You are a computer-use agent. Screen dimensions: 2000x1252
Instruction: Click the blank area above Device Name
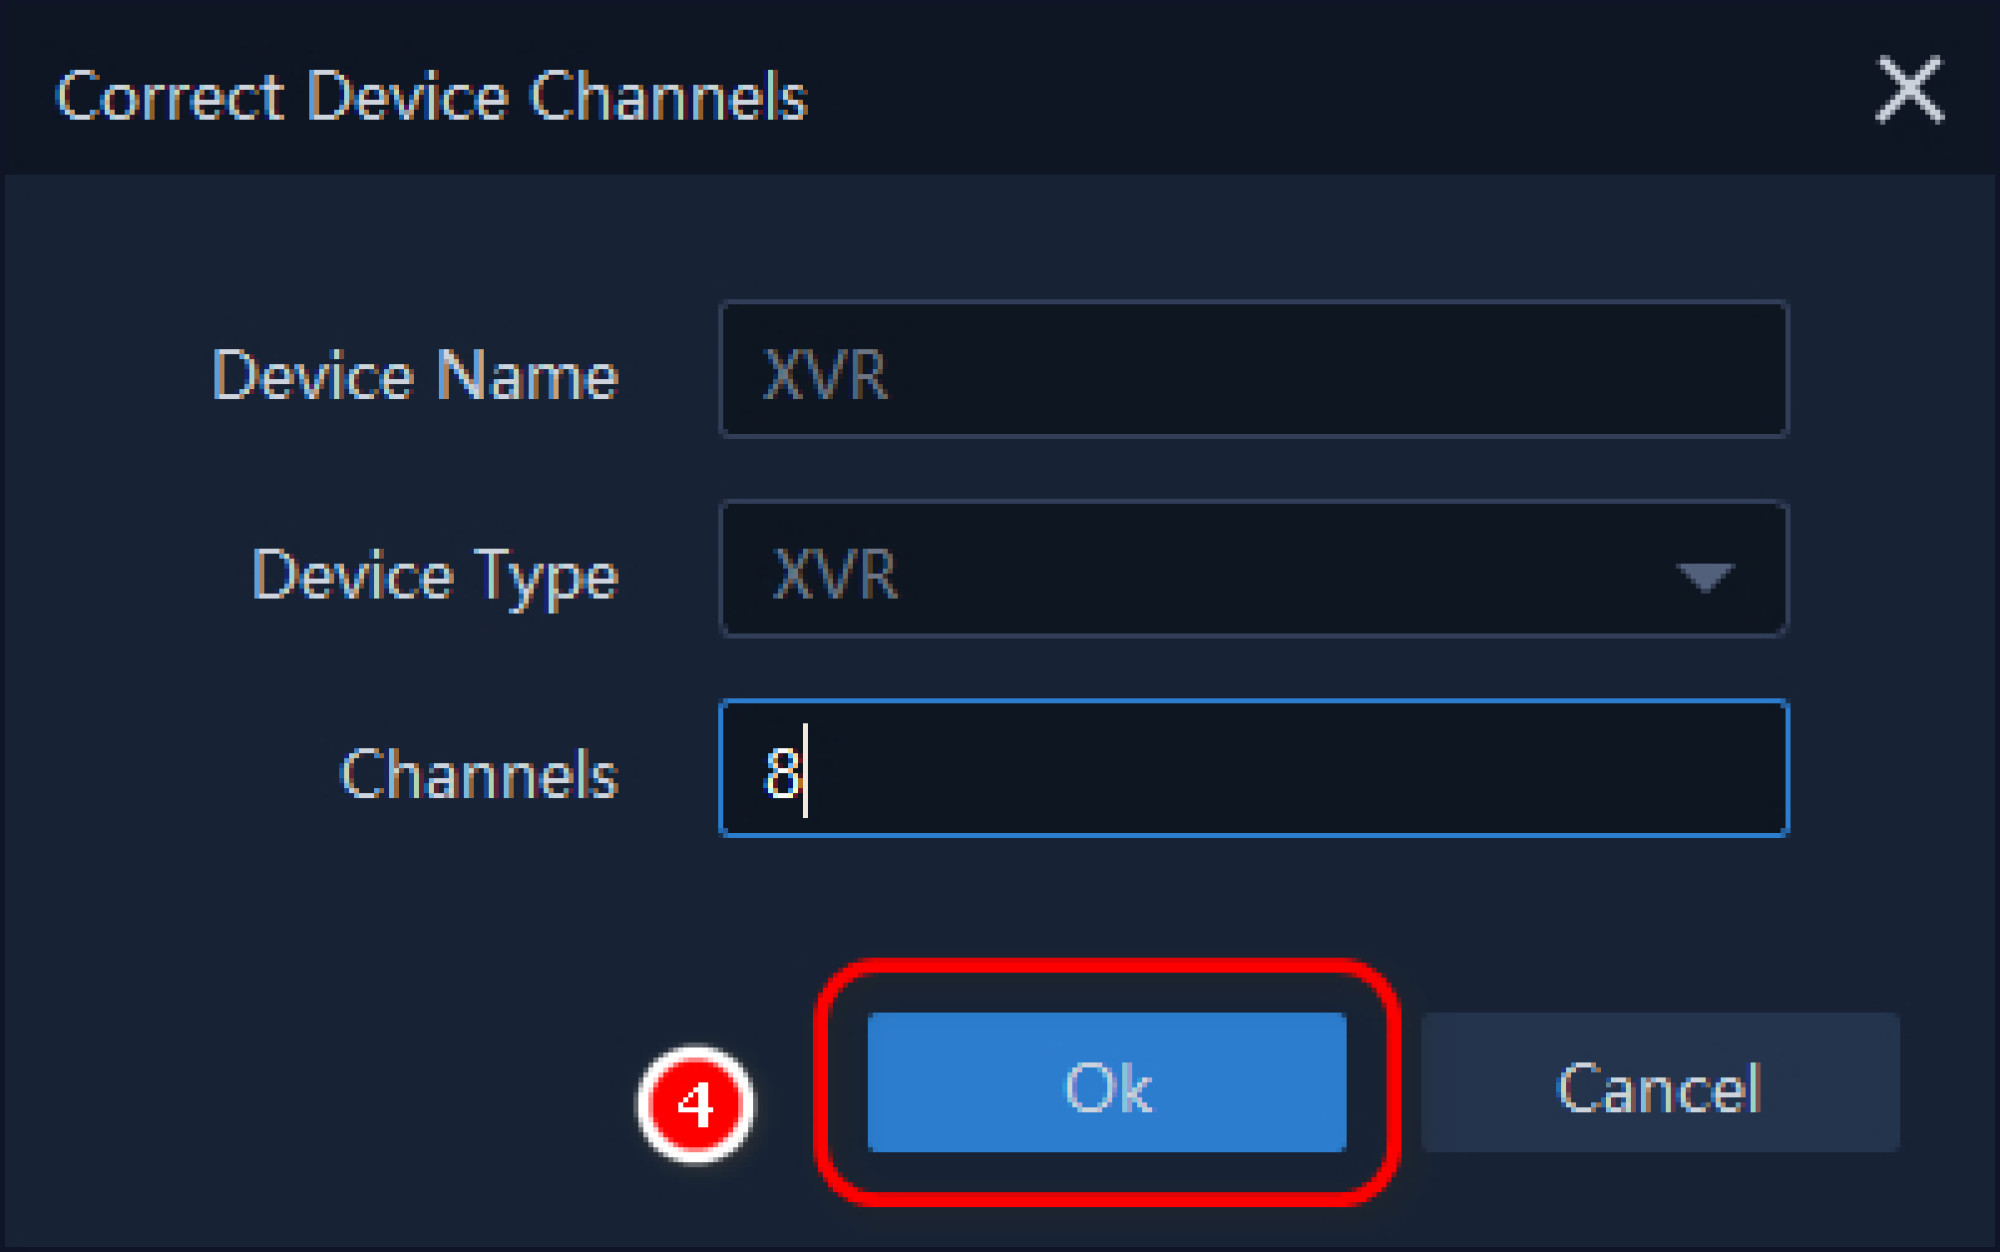click(1000, 240)
